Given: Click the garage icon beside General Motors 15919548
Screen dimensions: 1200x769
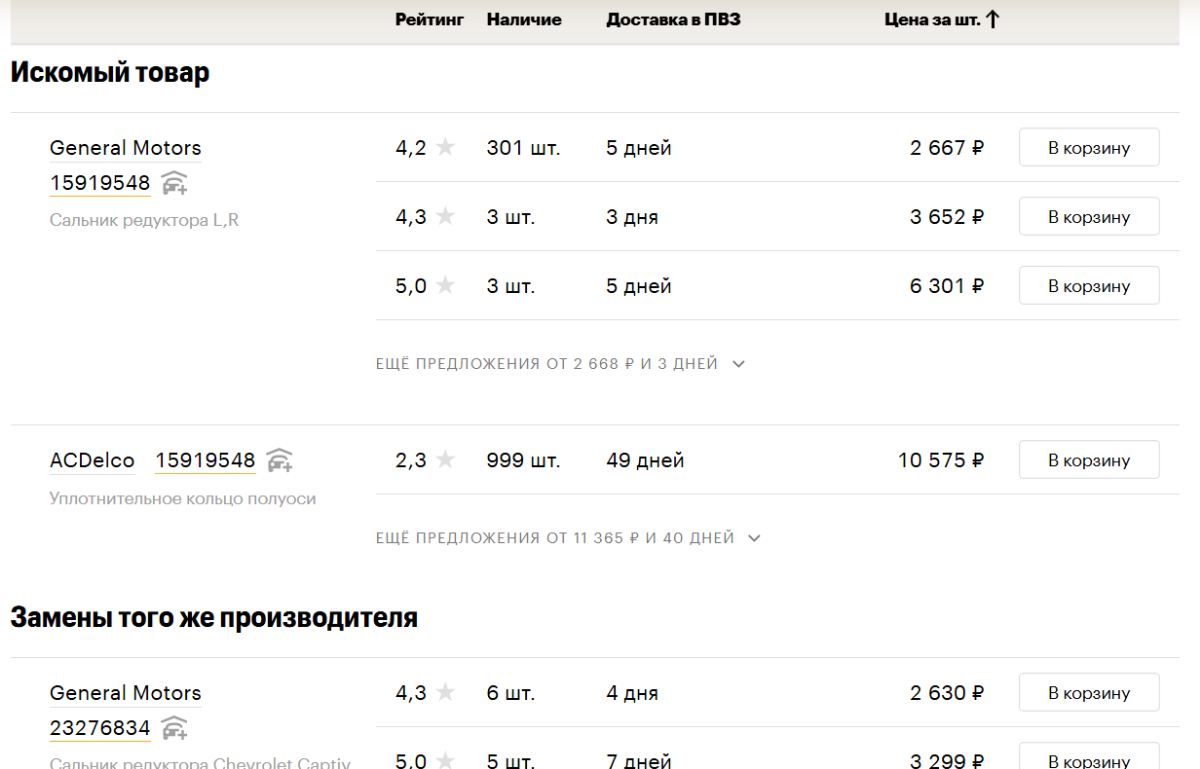Looking at the screenshot, I should point(174,183).
